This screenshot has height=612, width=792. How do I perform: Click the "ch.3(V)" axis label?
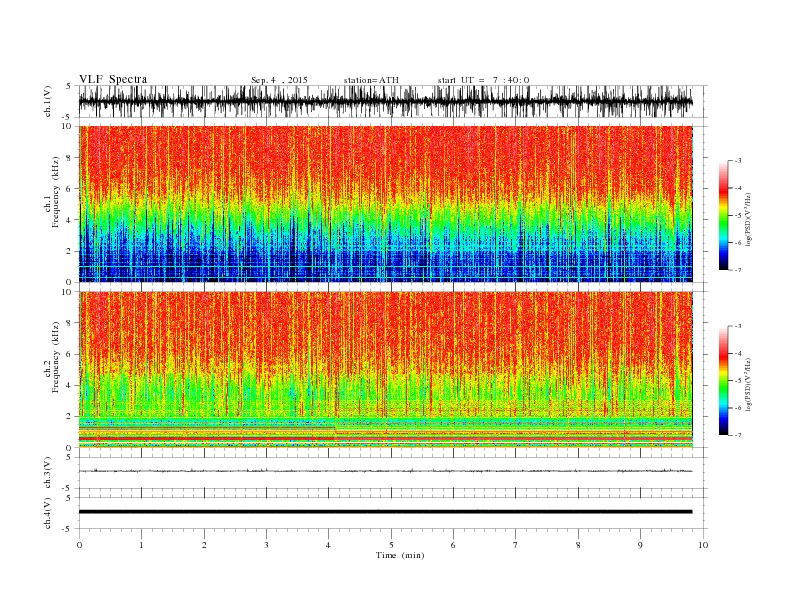(48, 473)
